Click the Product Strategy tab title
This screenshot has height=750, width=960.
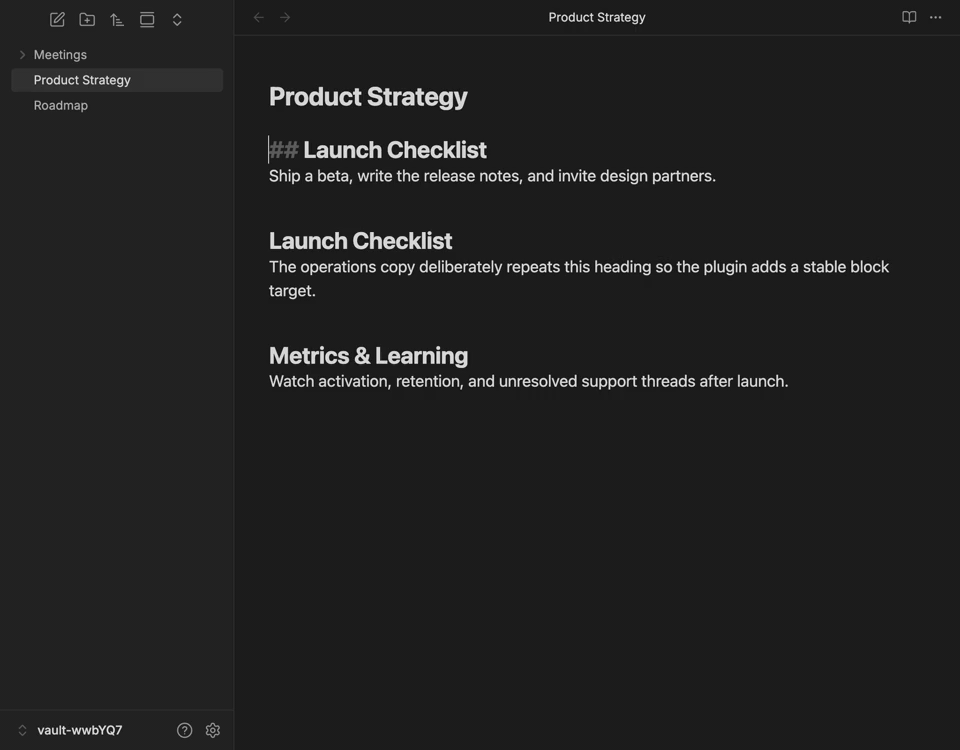(597, 17)
